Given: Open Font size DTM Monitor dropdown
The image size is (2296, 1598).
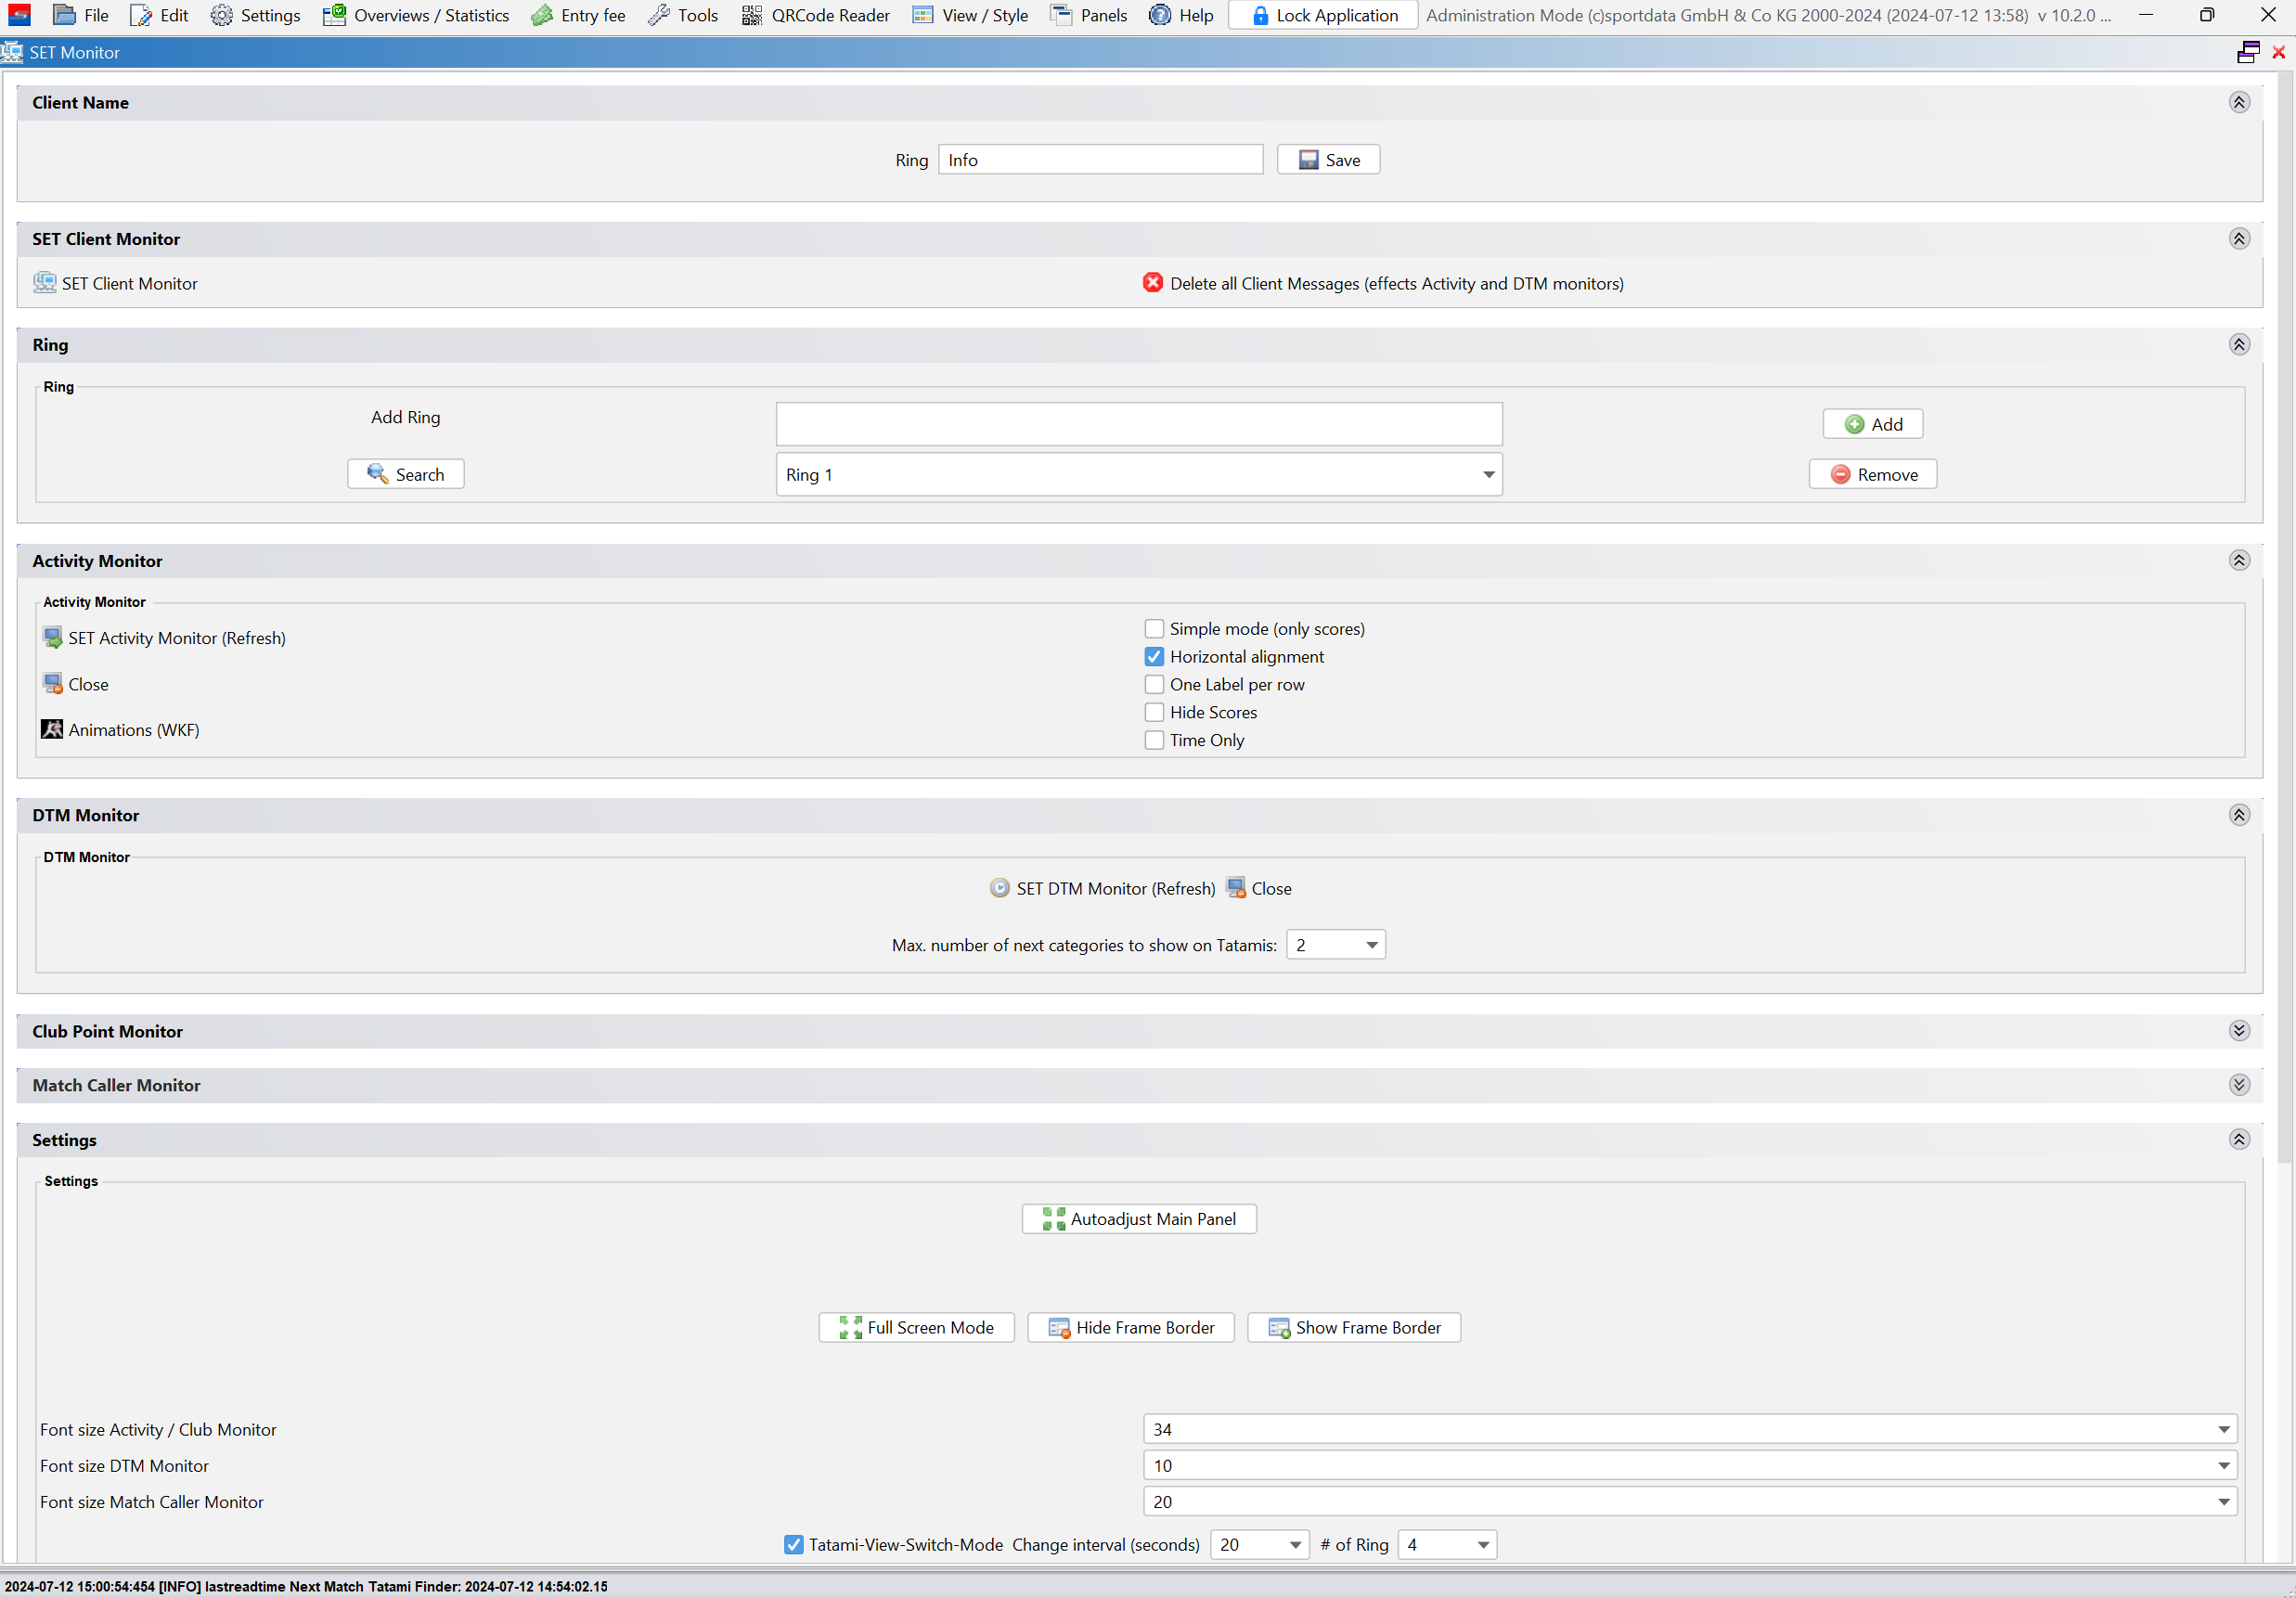Looking at the screenshot, I should coord(2223,1466).
